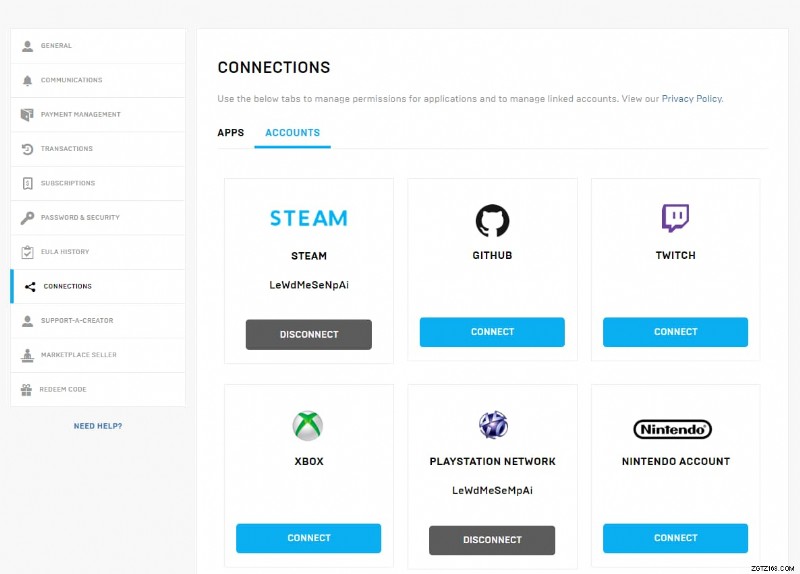The width and height of the screenshot is (800, 574).
Task: Go to Transactions in the sidebar
Action: click(66, 149)
